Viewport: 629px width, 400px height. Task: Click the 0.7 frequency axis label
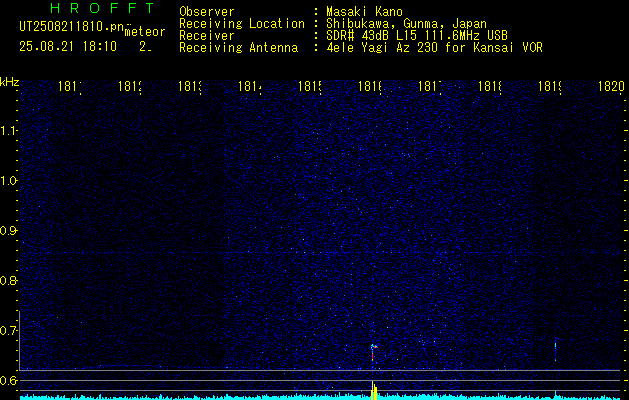click(9, 331)
